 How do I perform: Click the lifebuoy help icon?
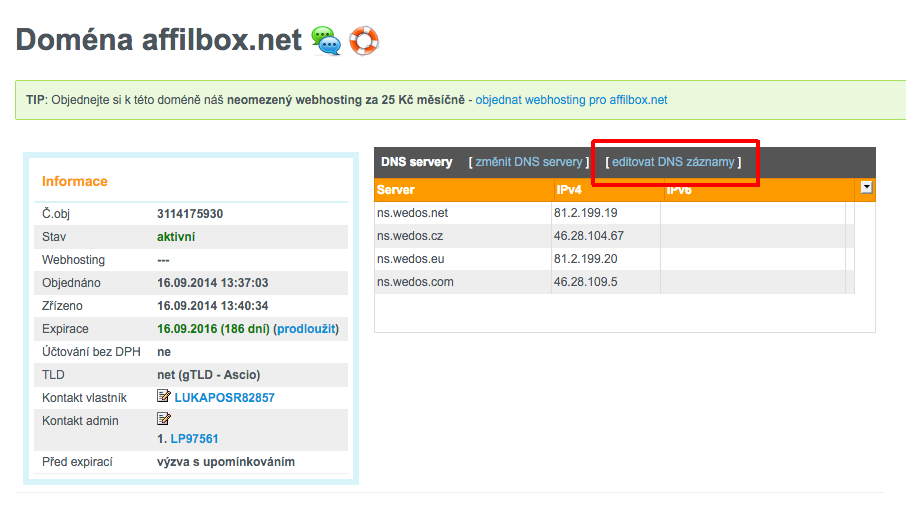(x=364, y=41)
